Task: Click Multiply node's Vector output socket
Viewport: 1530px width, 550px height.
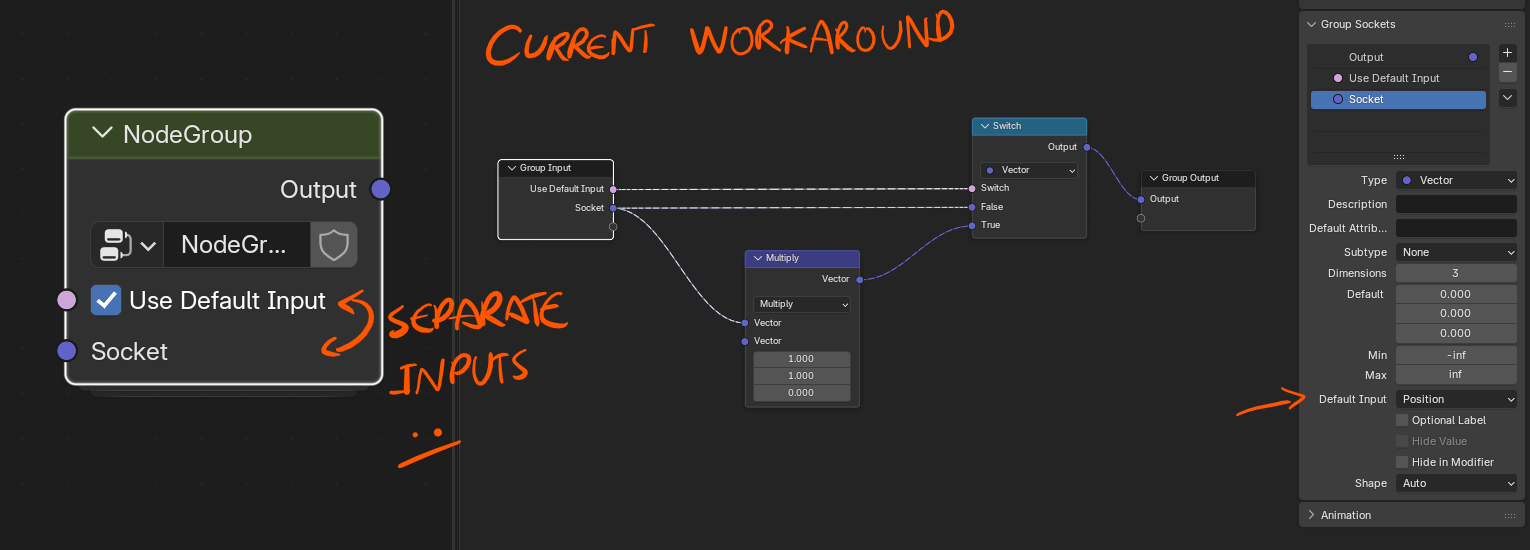Action: [x=860, y=280]
